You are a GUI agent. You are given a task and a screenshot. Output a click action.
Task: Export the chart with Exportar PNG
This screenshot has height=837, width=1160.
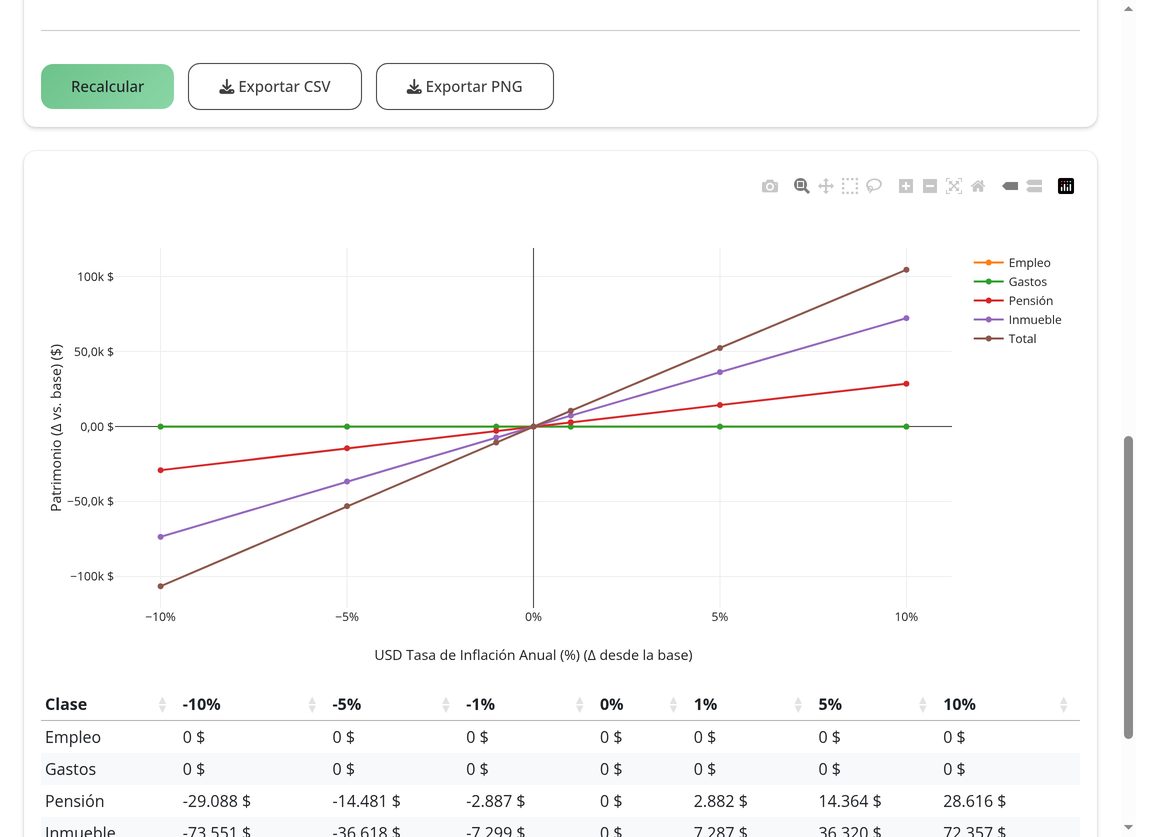[x=465, y=87]
